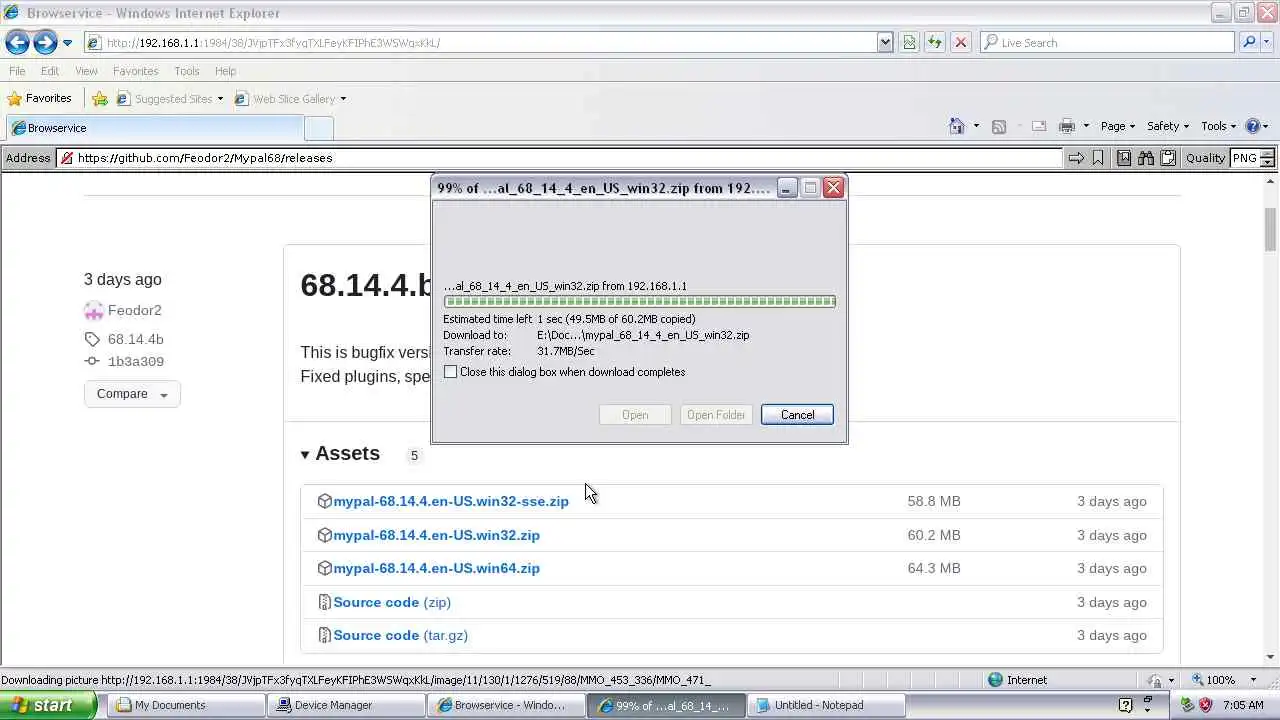Expand the Web Slice Gallery dropdown
This screenshot has height=720, width=1280.
[343, 99]
